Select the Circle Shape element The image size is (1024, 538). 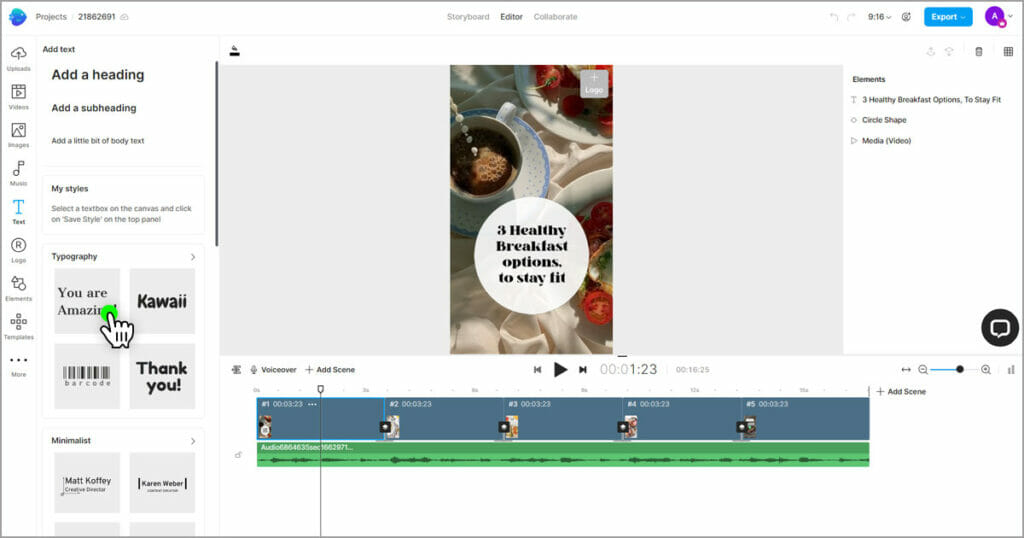(x=878, y=120)
